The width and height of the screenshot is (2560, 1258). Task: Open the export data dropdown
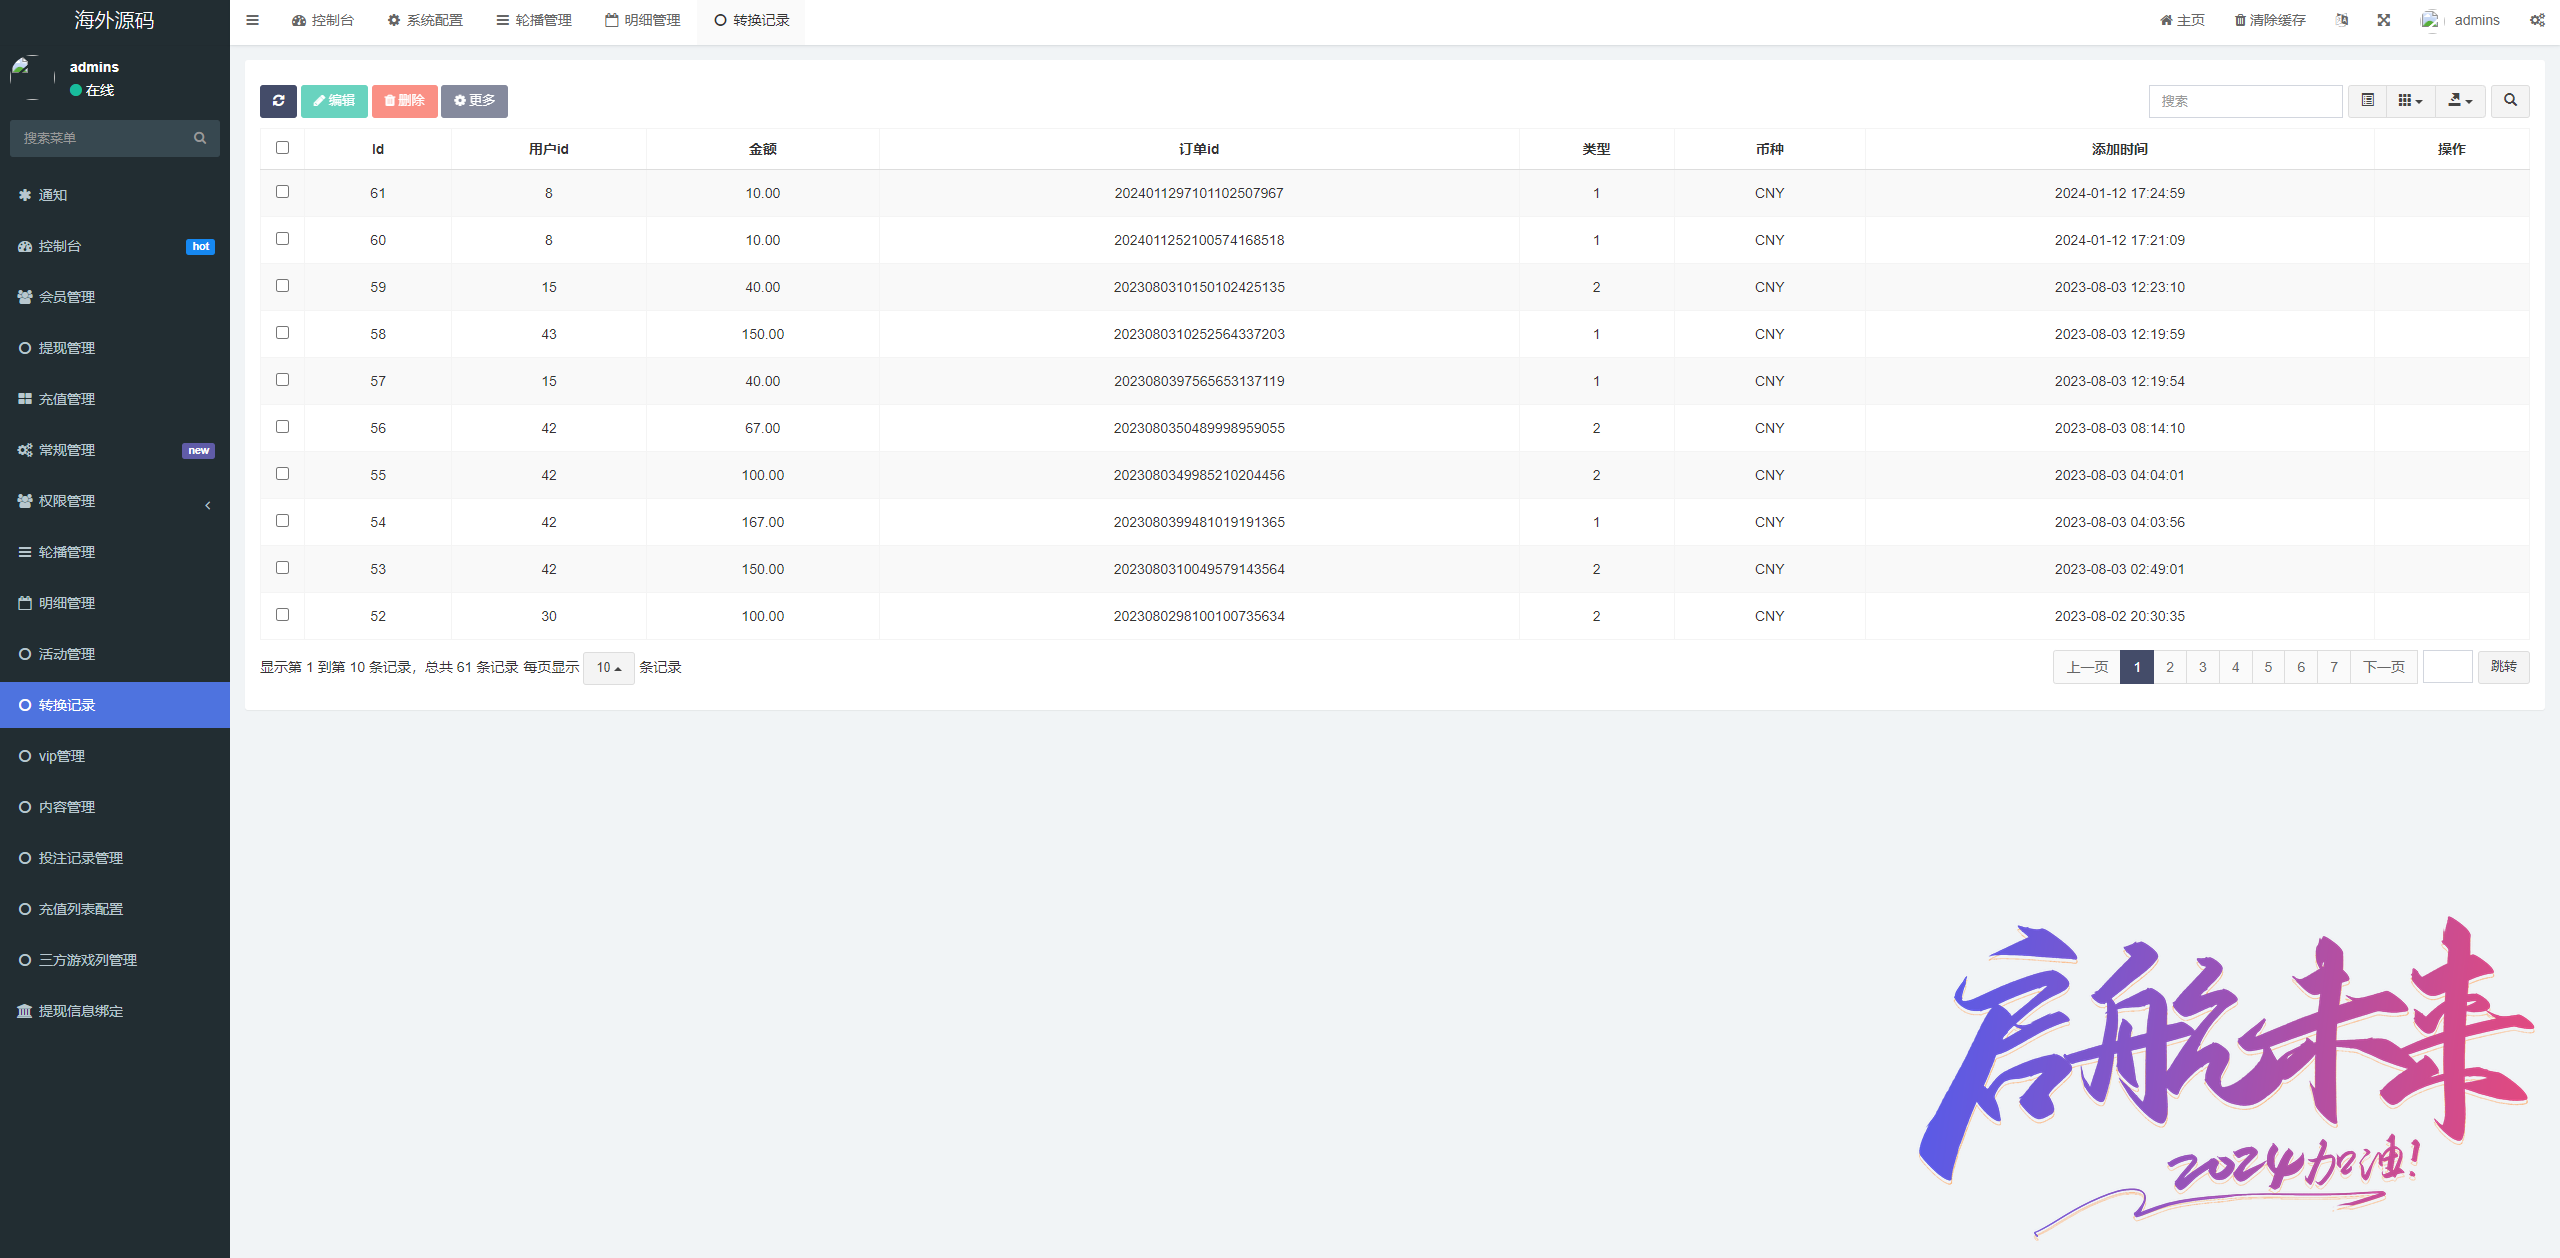point(2460,101)
